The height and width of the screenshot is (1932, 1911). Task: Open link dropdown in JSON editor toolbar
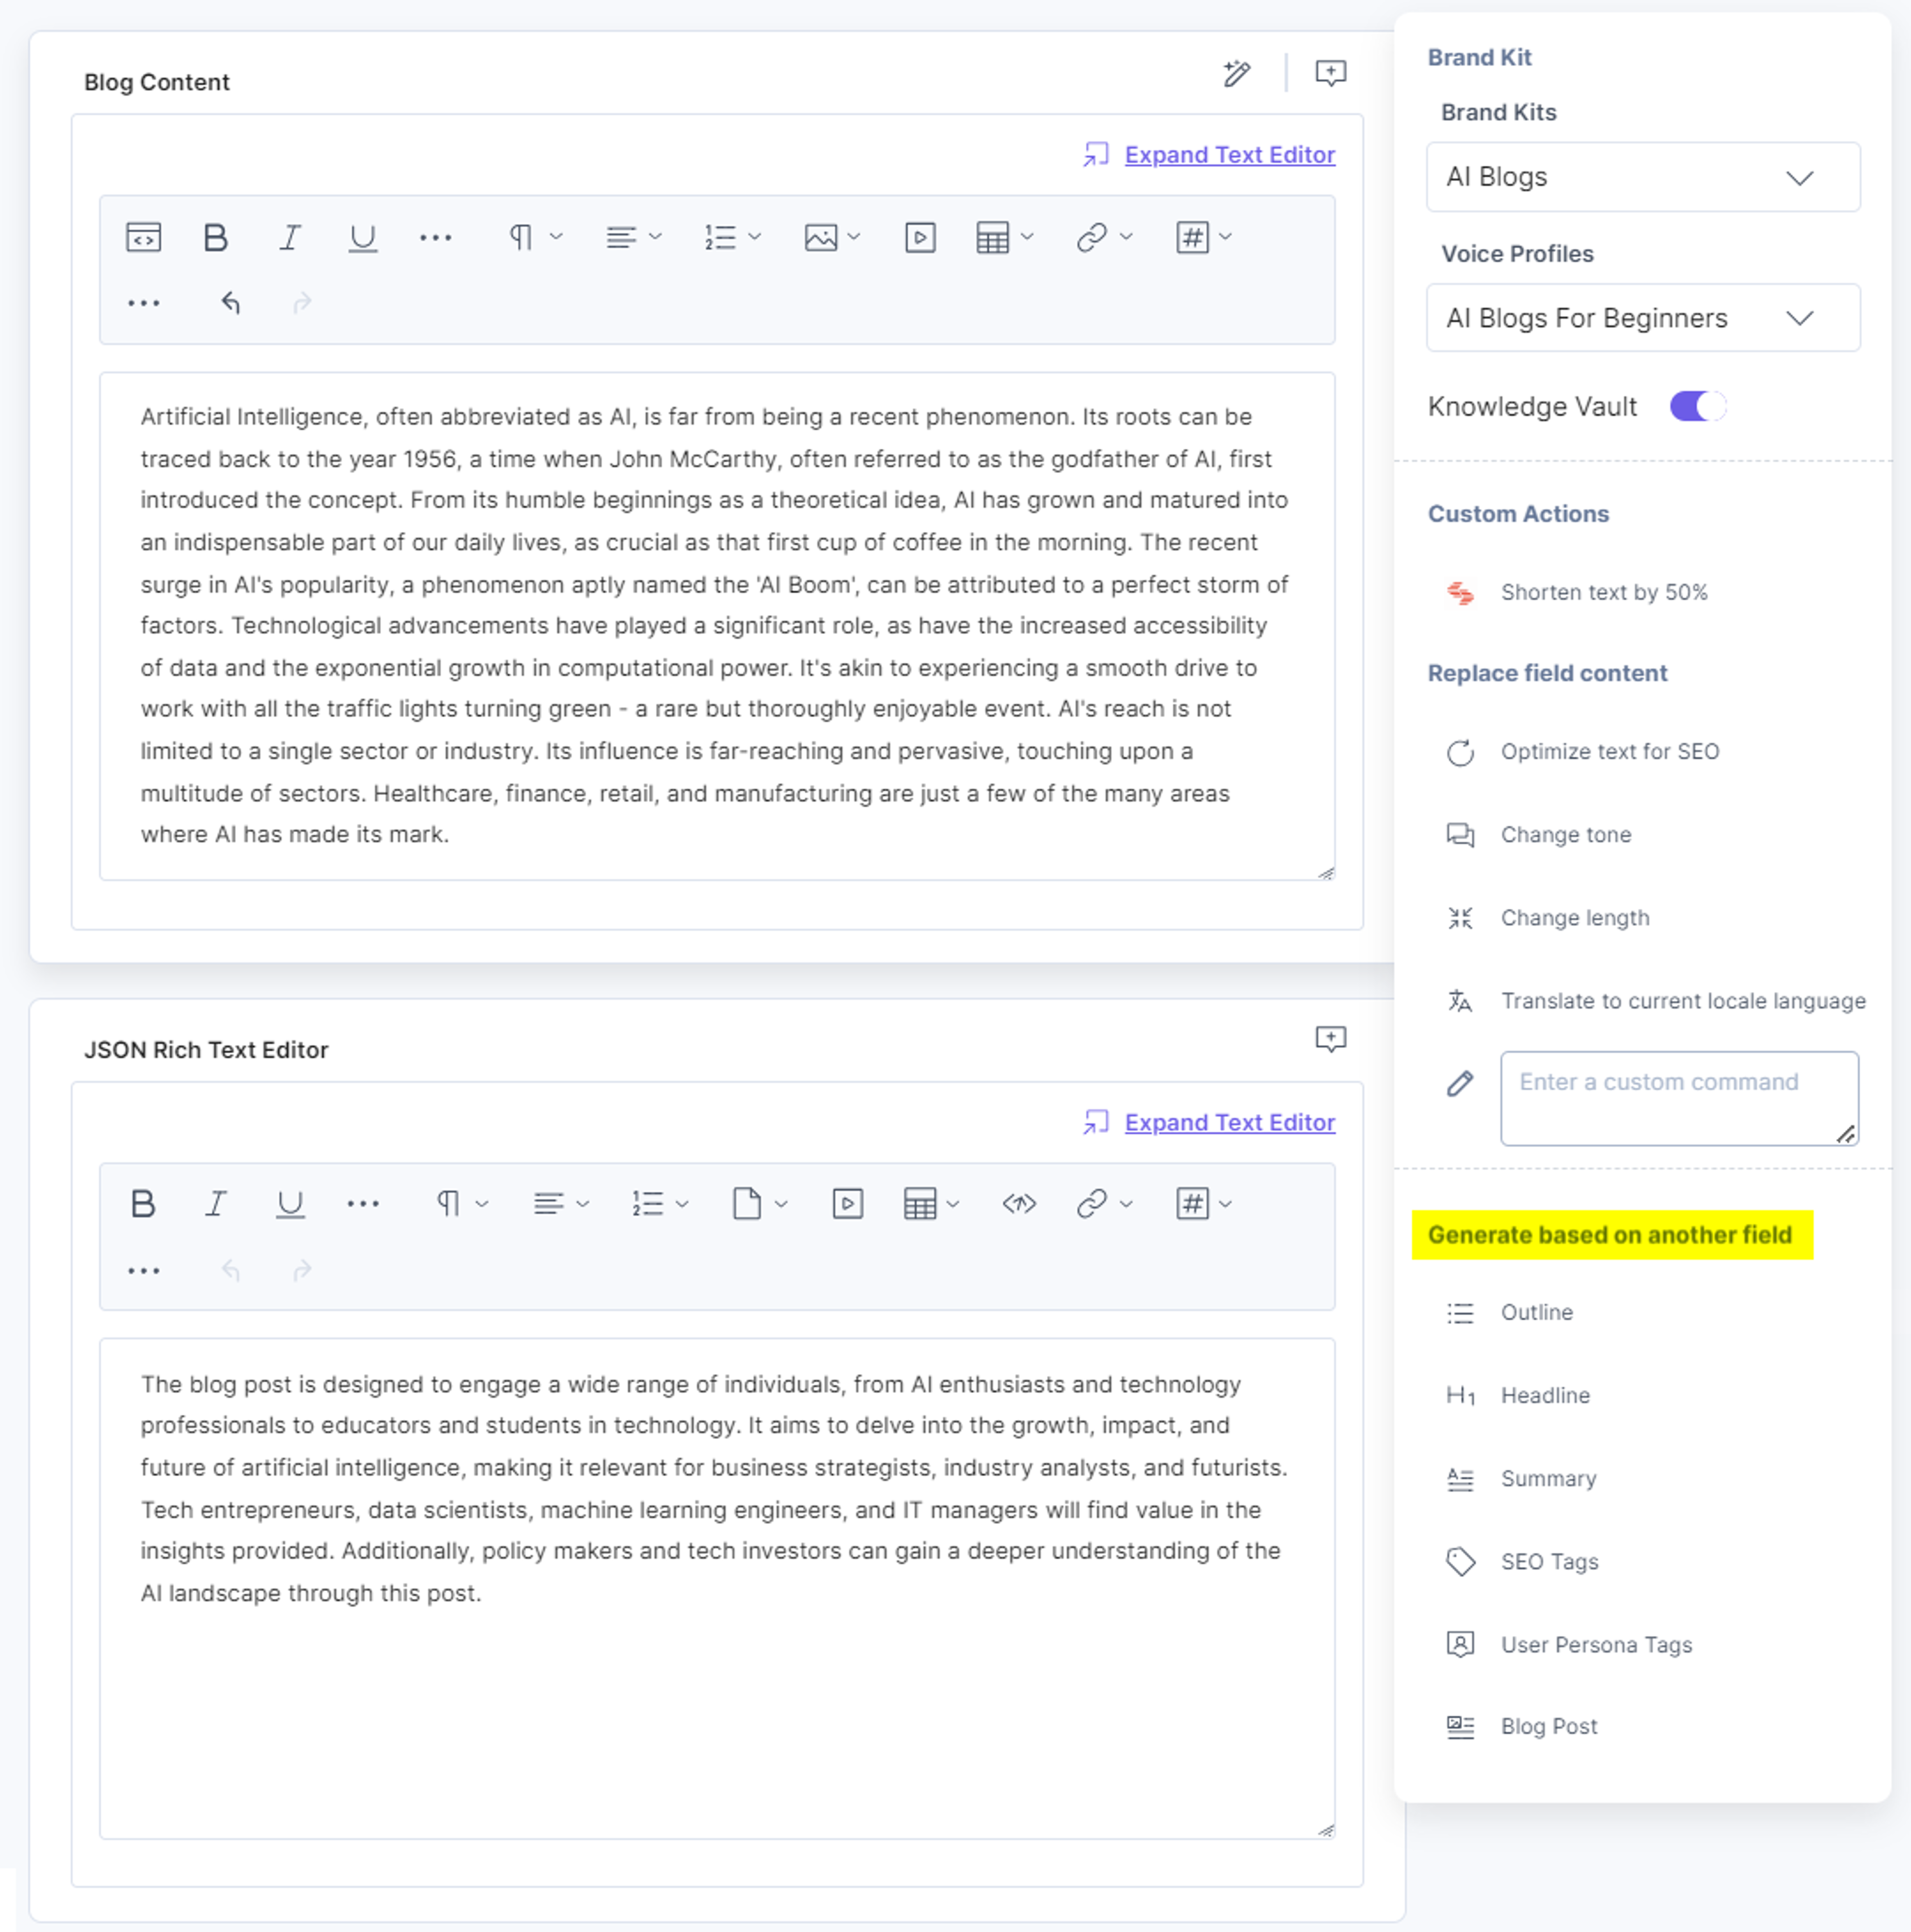tap(1104, 1203)
